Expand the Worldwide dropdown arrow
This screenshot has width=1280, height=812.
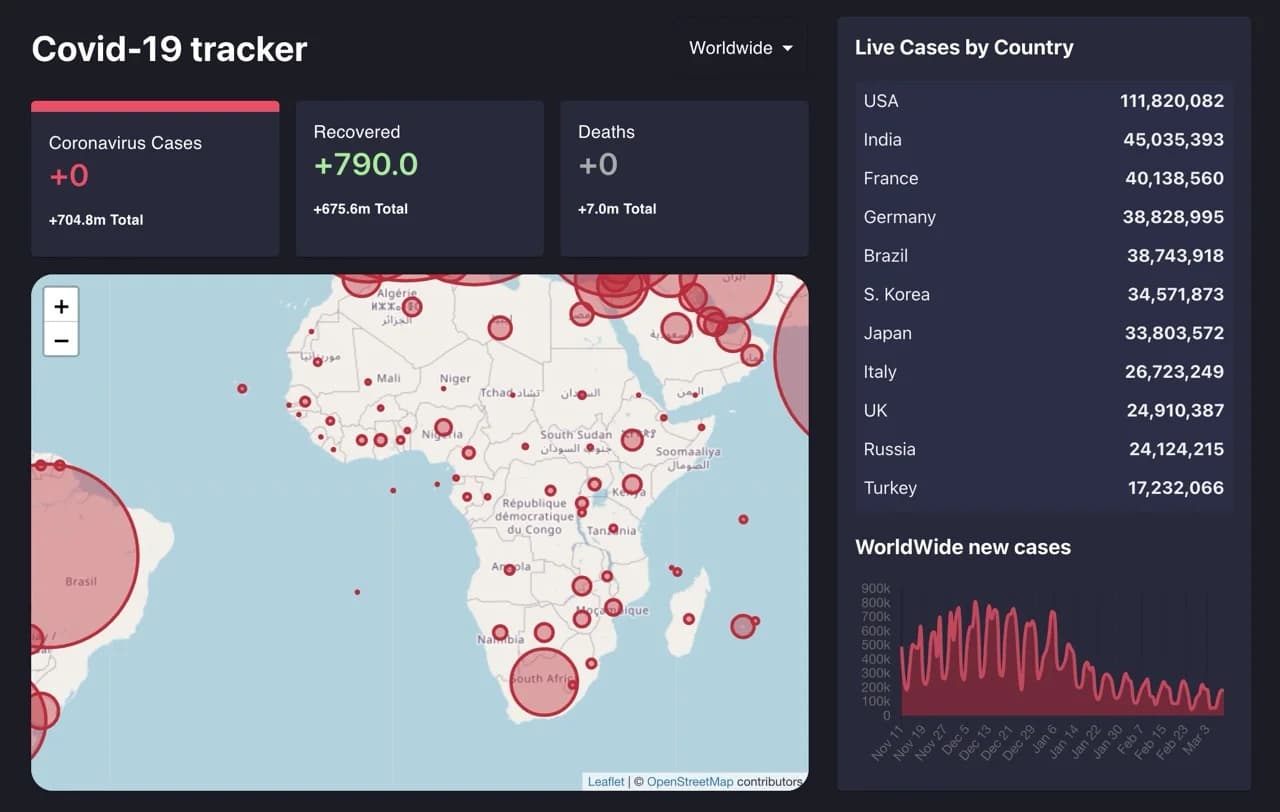click(789, 47)
